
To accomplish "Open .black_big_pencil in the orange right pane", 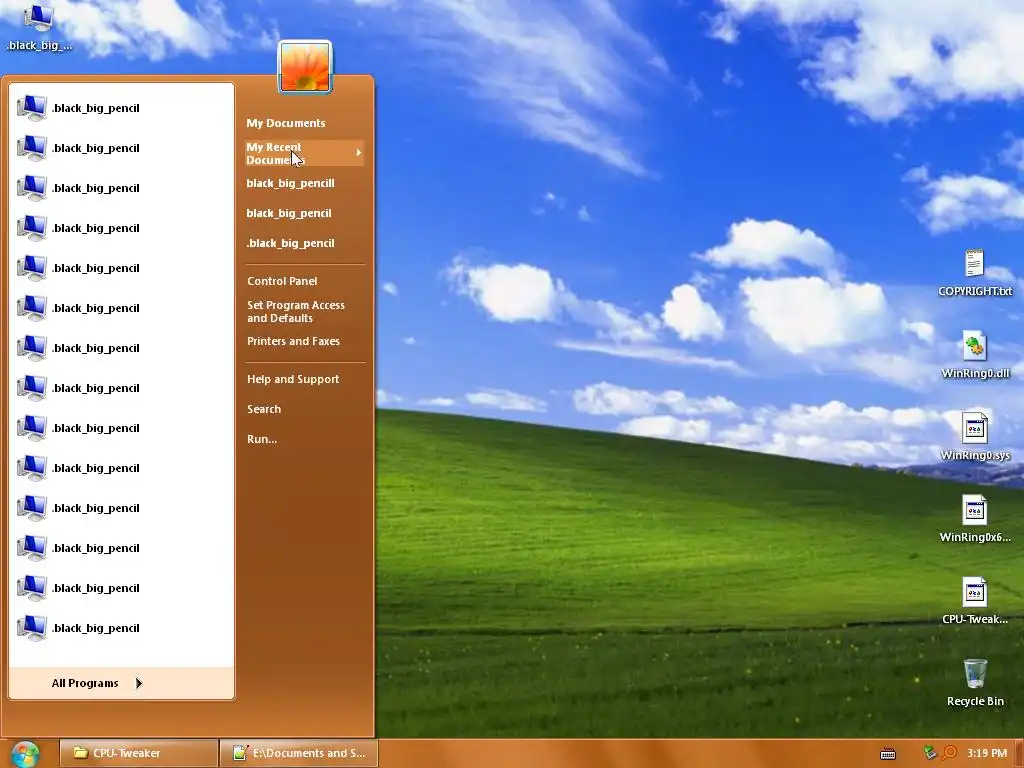I will [x=290, y=243].
